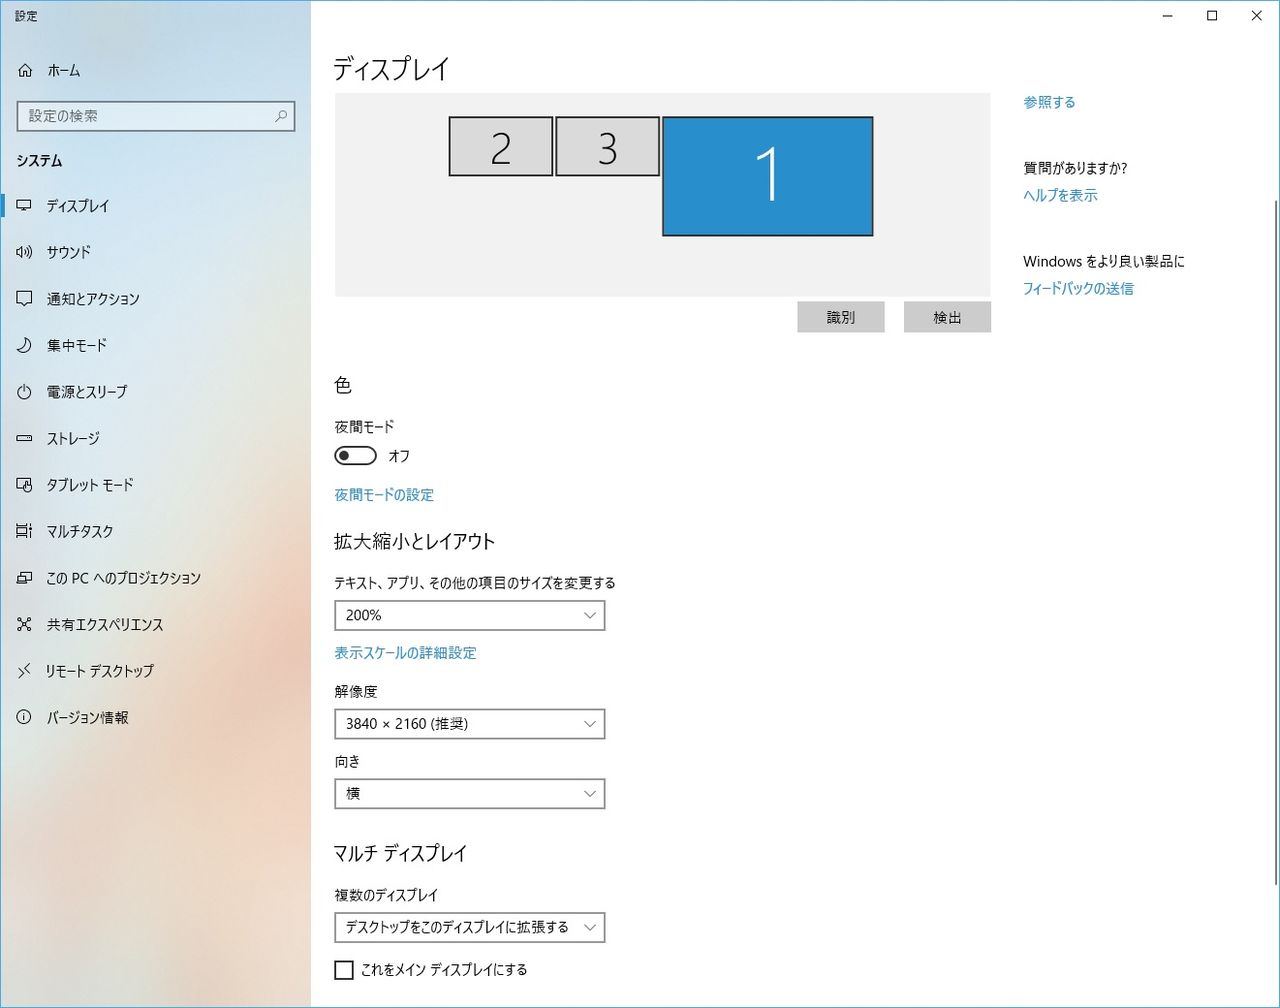1280x1008 pixels.
Task: Check the これをメイン ディスプレイにする checkbox
Action: 344,970
